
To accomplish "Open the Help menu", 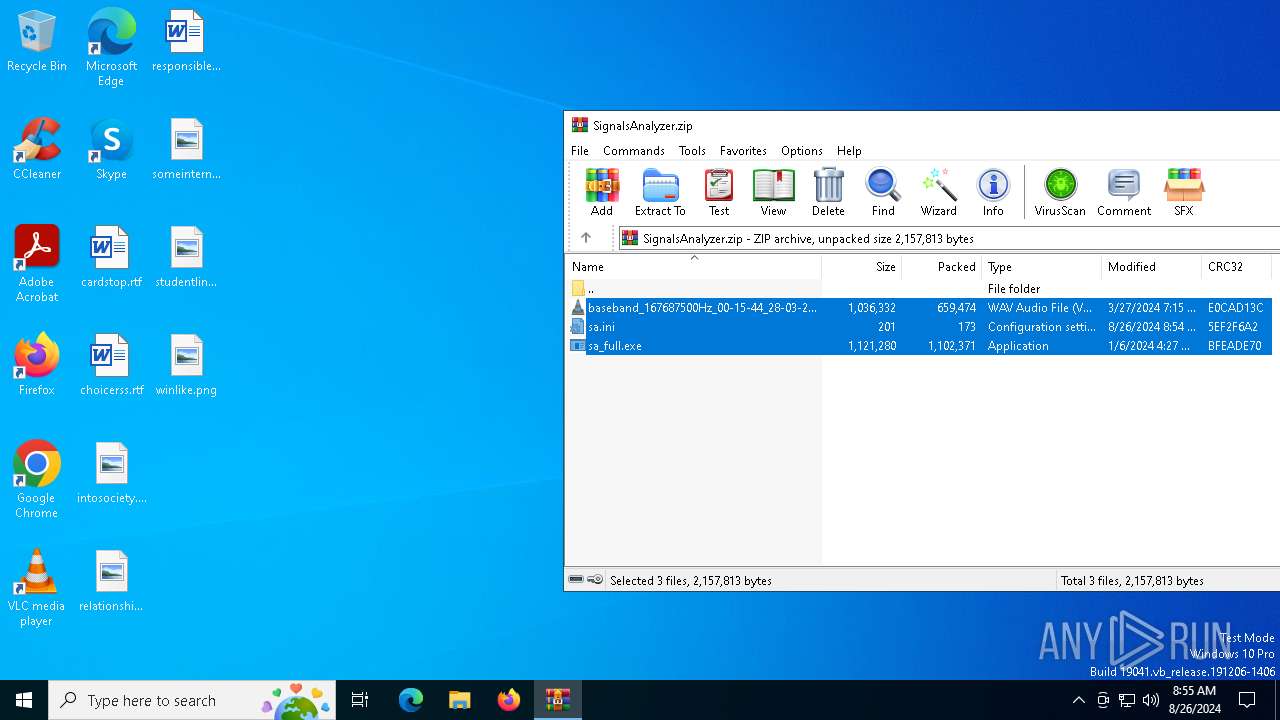I will pos(849,151).
